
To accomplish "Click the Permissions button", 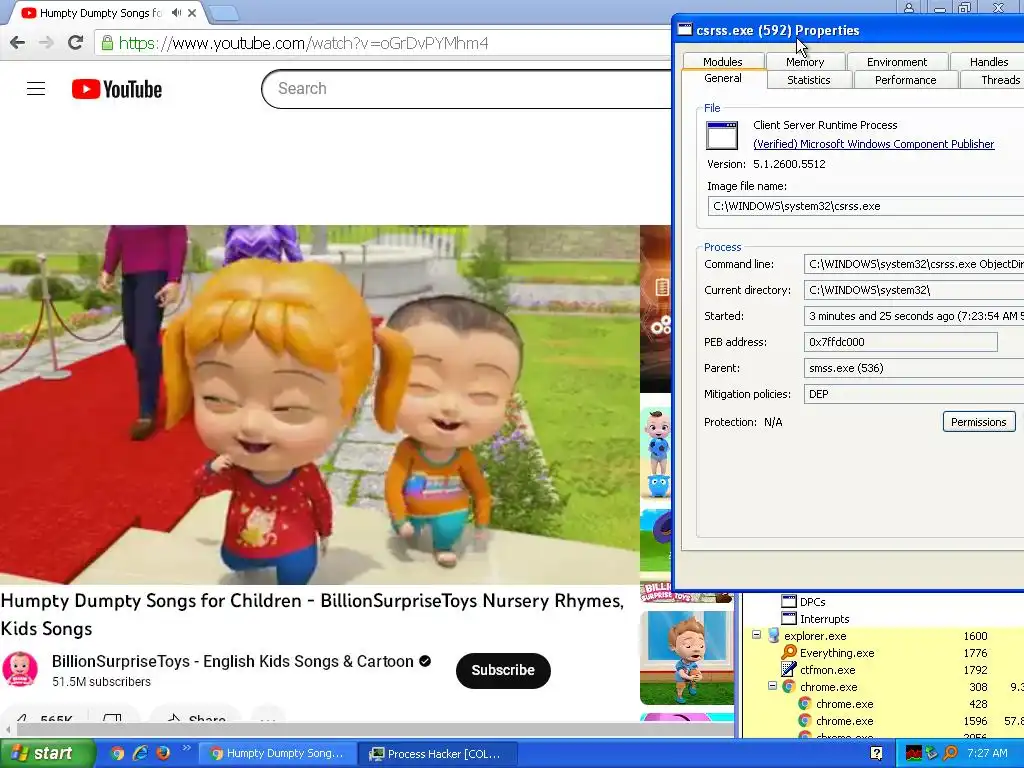I will pyautogui.click(x=978, y=422).
